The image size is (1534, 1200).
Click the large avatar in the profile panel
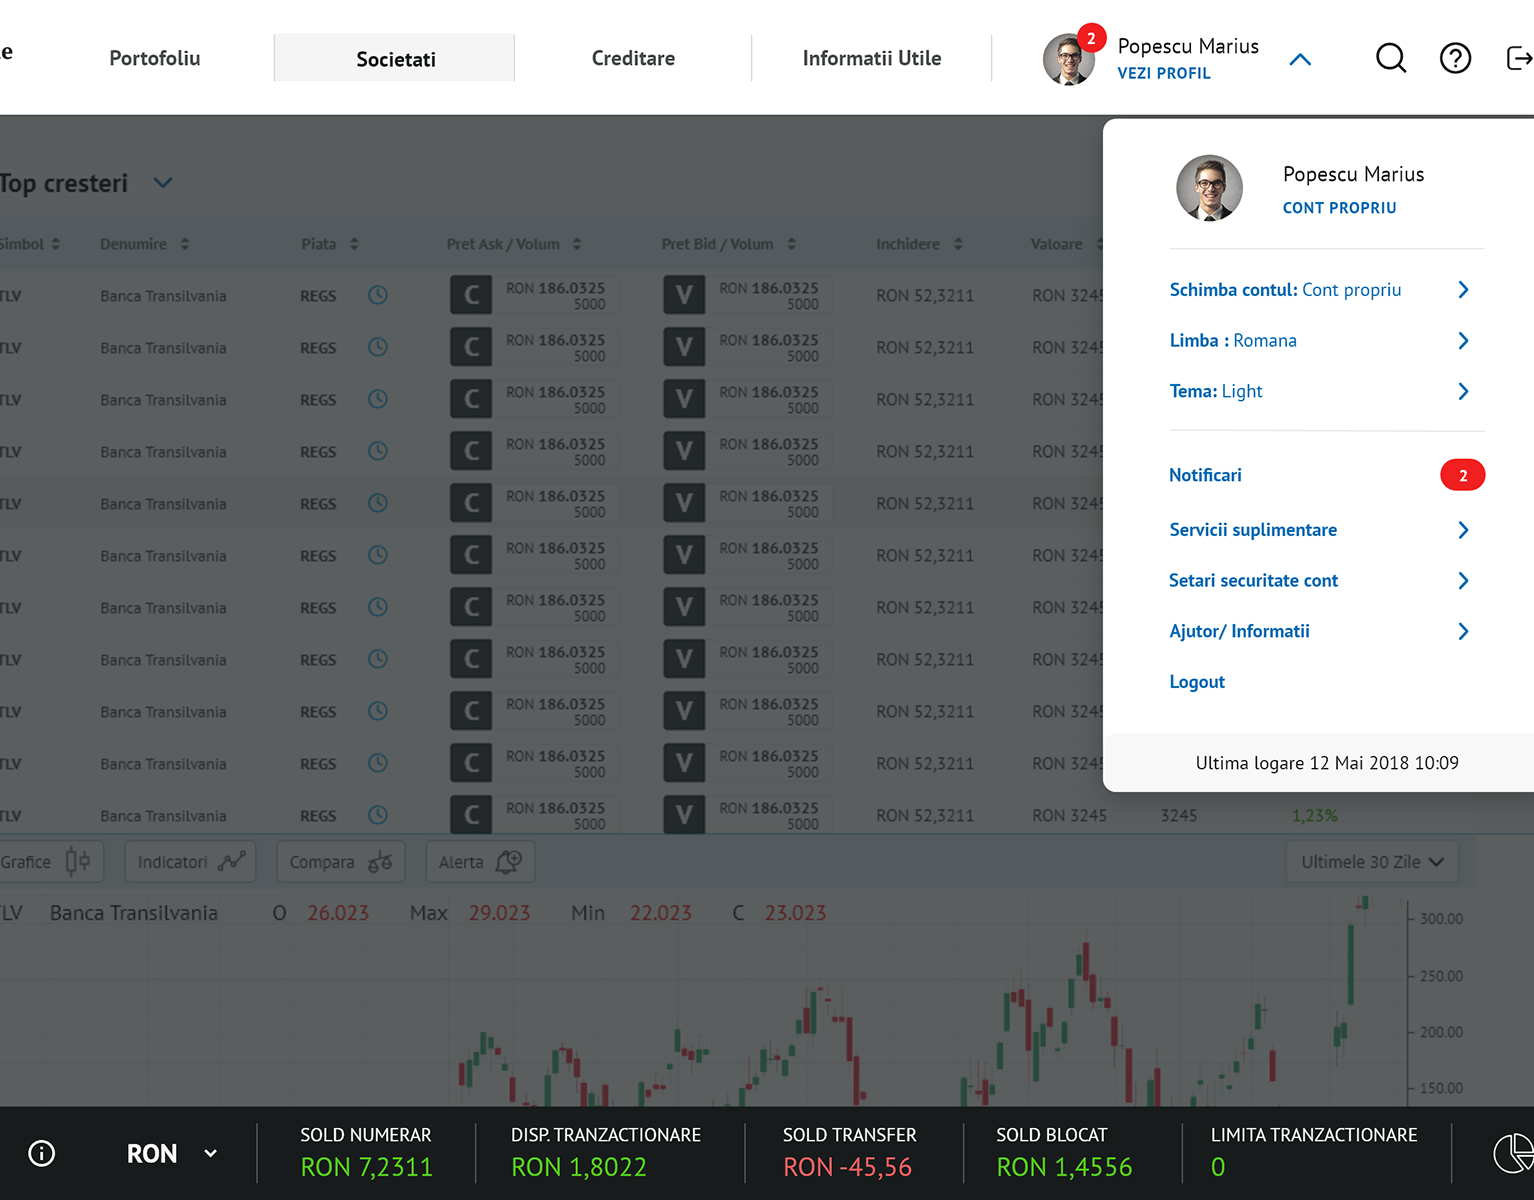(x=1209, y=188)
